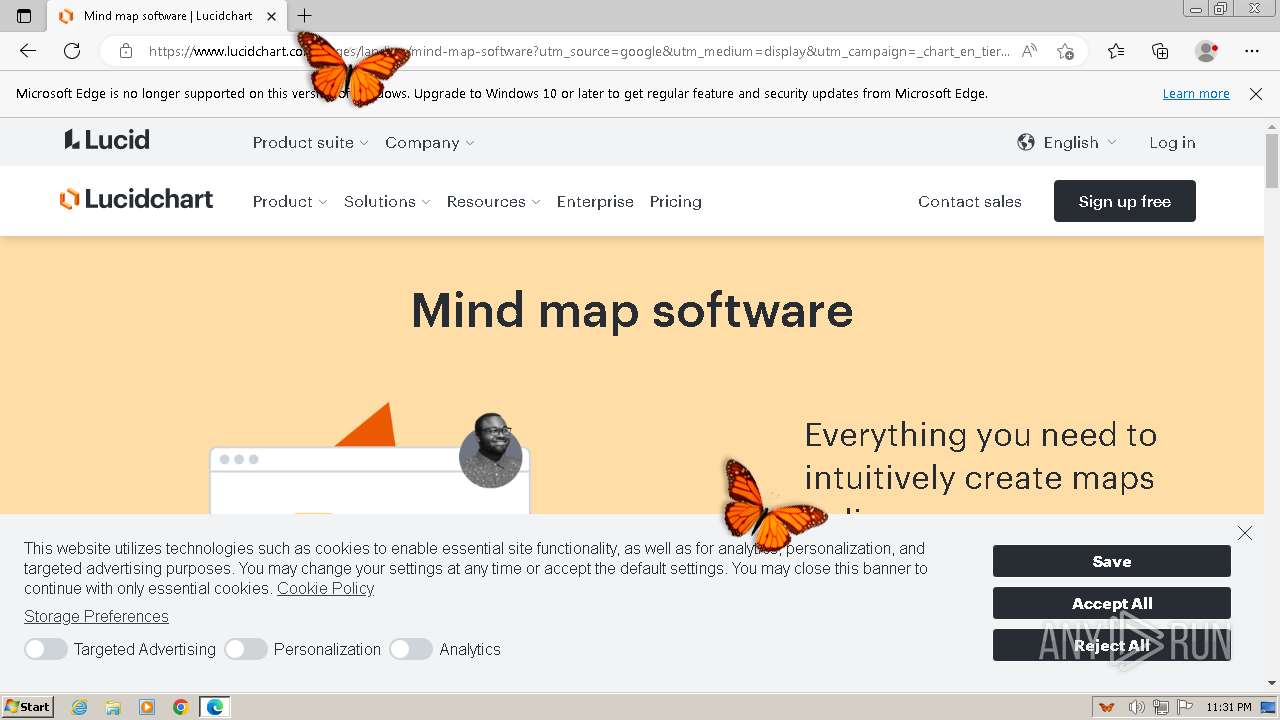The width and height of the screenshot is (1280, 720).
Task: Open media player from taskbar
Action: pos(147,707)
